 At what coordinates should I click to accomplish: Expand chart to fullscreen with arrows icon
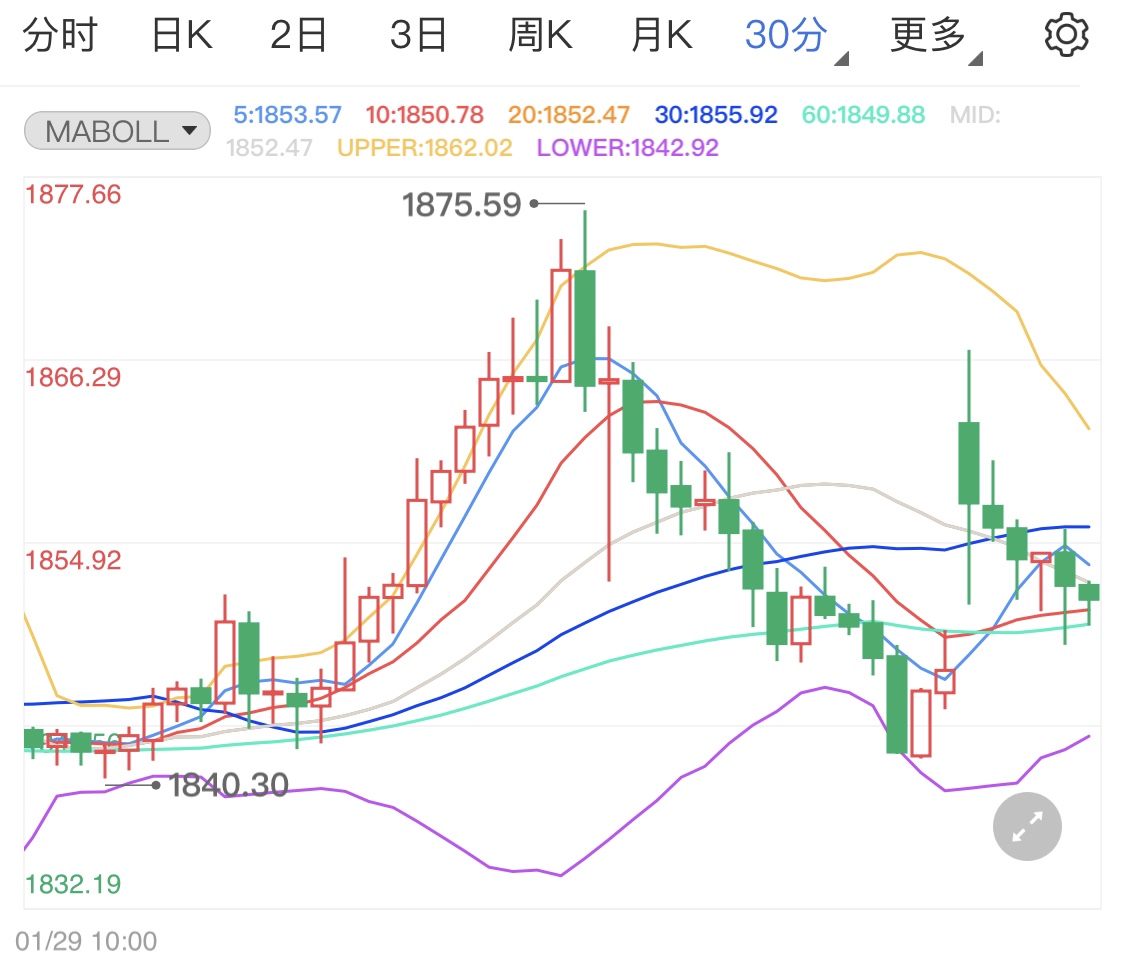1027,826
